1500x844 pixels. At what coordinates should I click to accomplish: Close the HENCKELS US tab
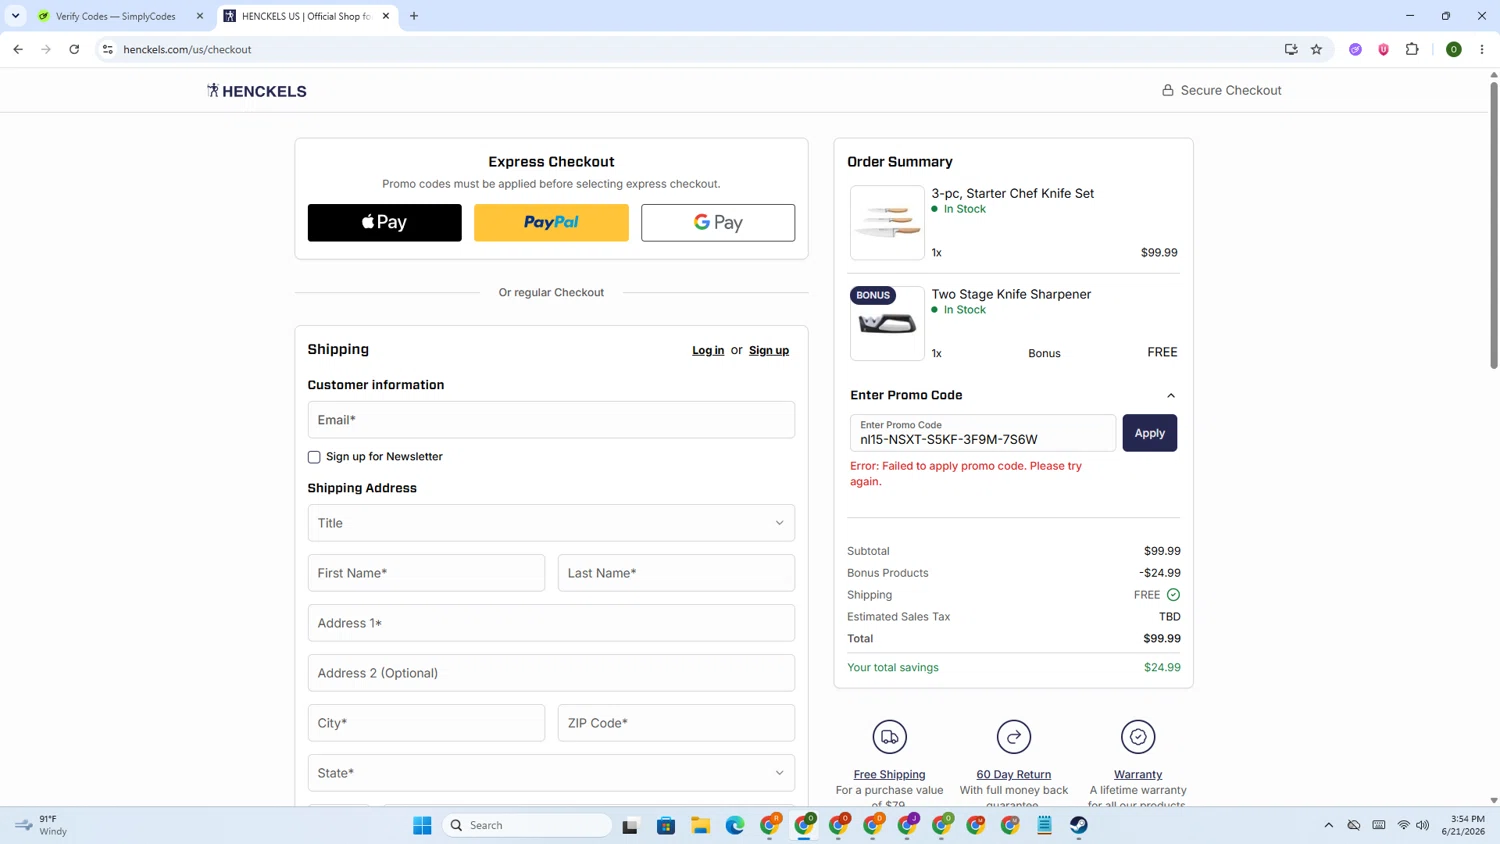click(x=386, y=16)
